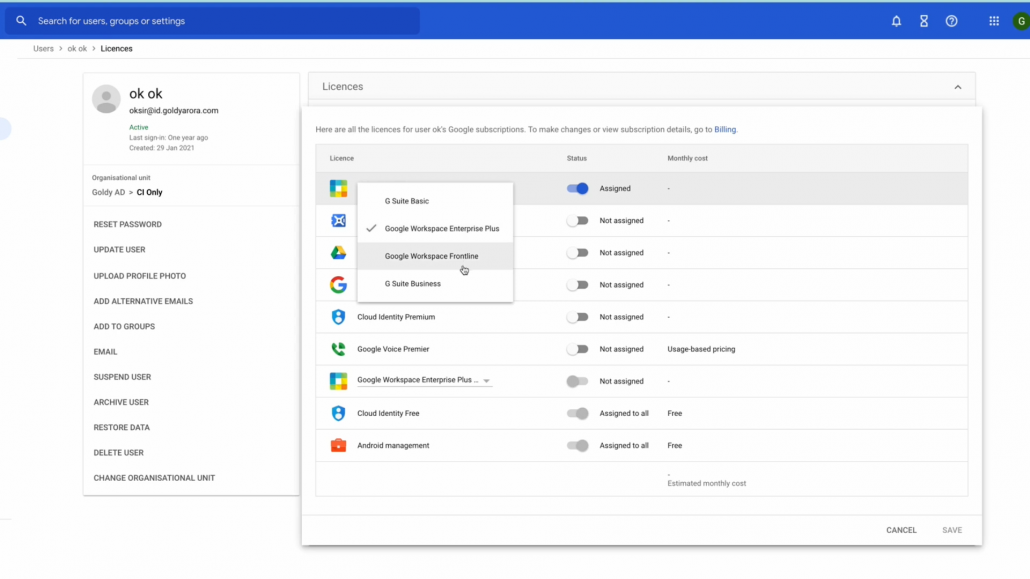
Task: Click the Google Drive licence icon
Action: (338, 252)
